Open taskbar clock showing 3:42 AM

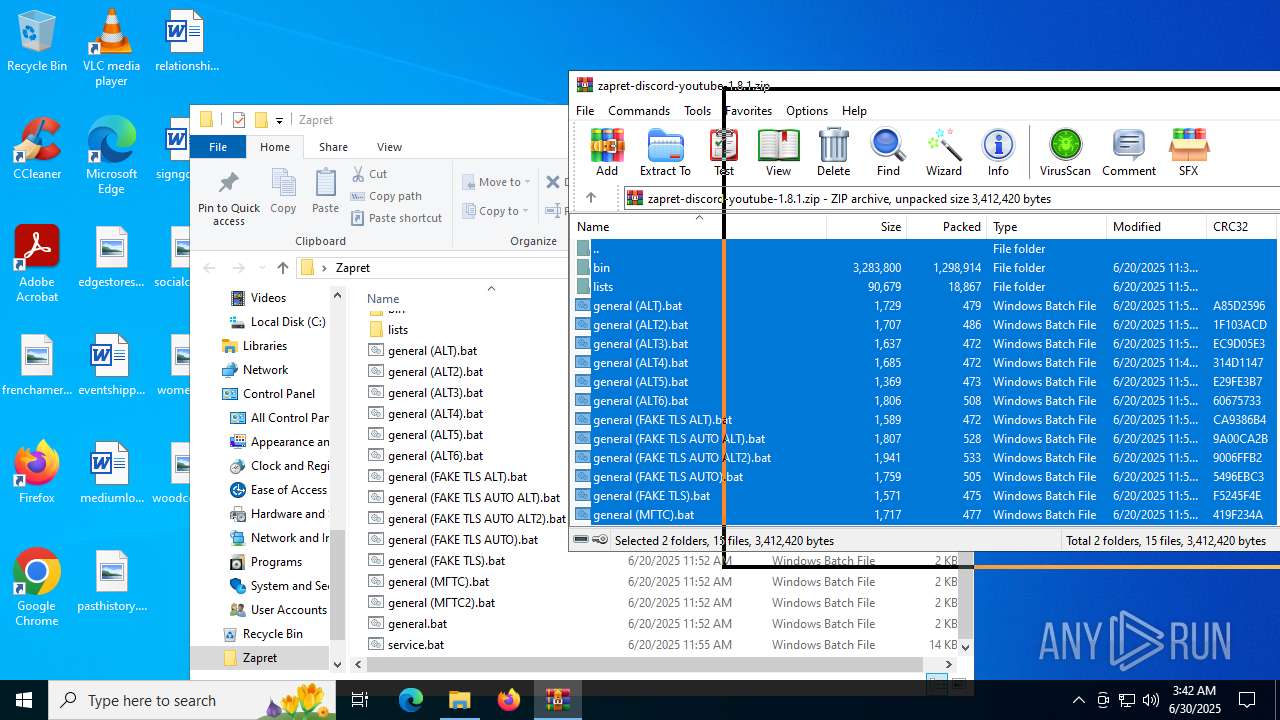tap(1193, 700)
